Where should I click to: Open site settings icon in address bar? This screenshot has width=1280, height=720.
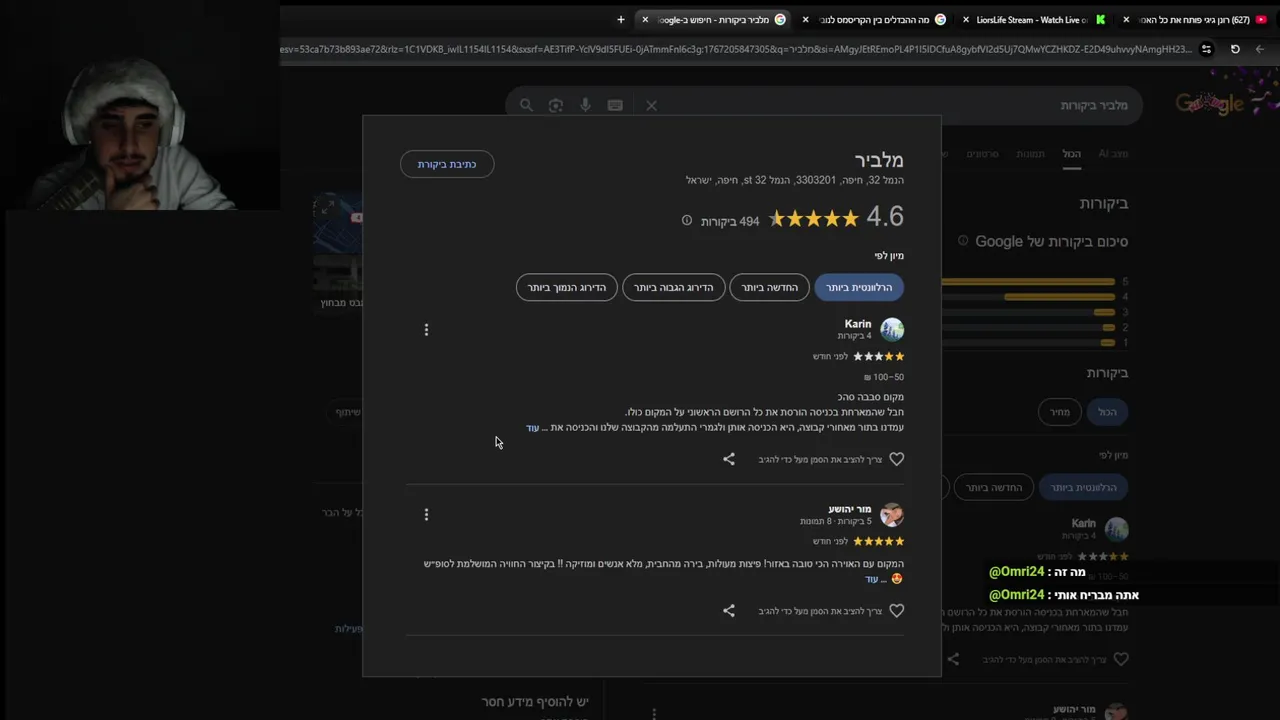coord(1206,49)
